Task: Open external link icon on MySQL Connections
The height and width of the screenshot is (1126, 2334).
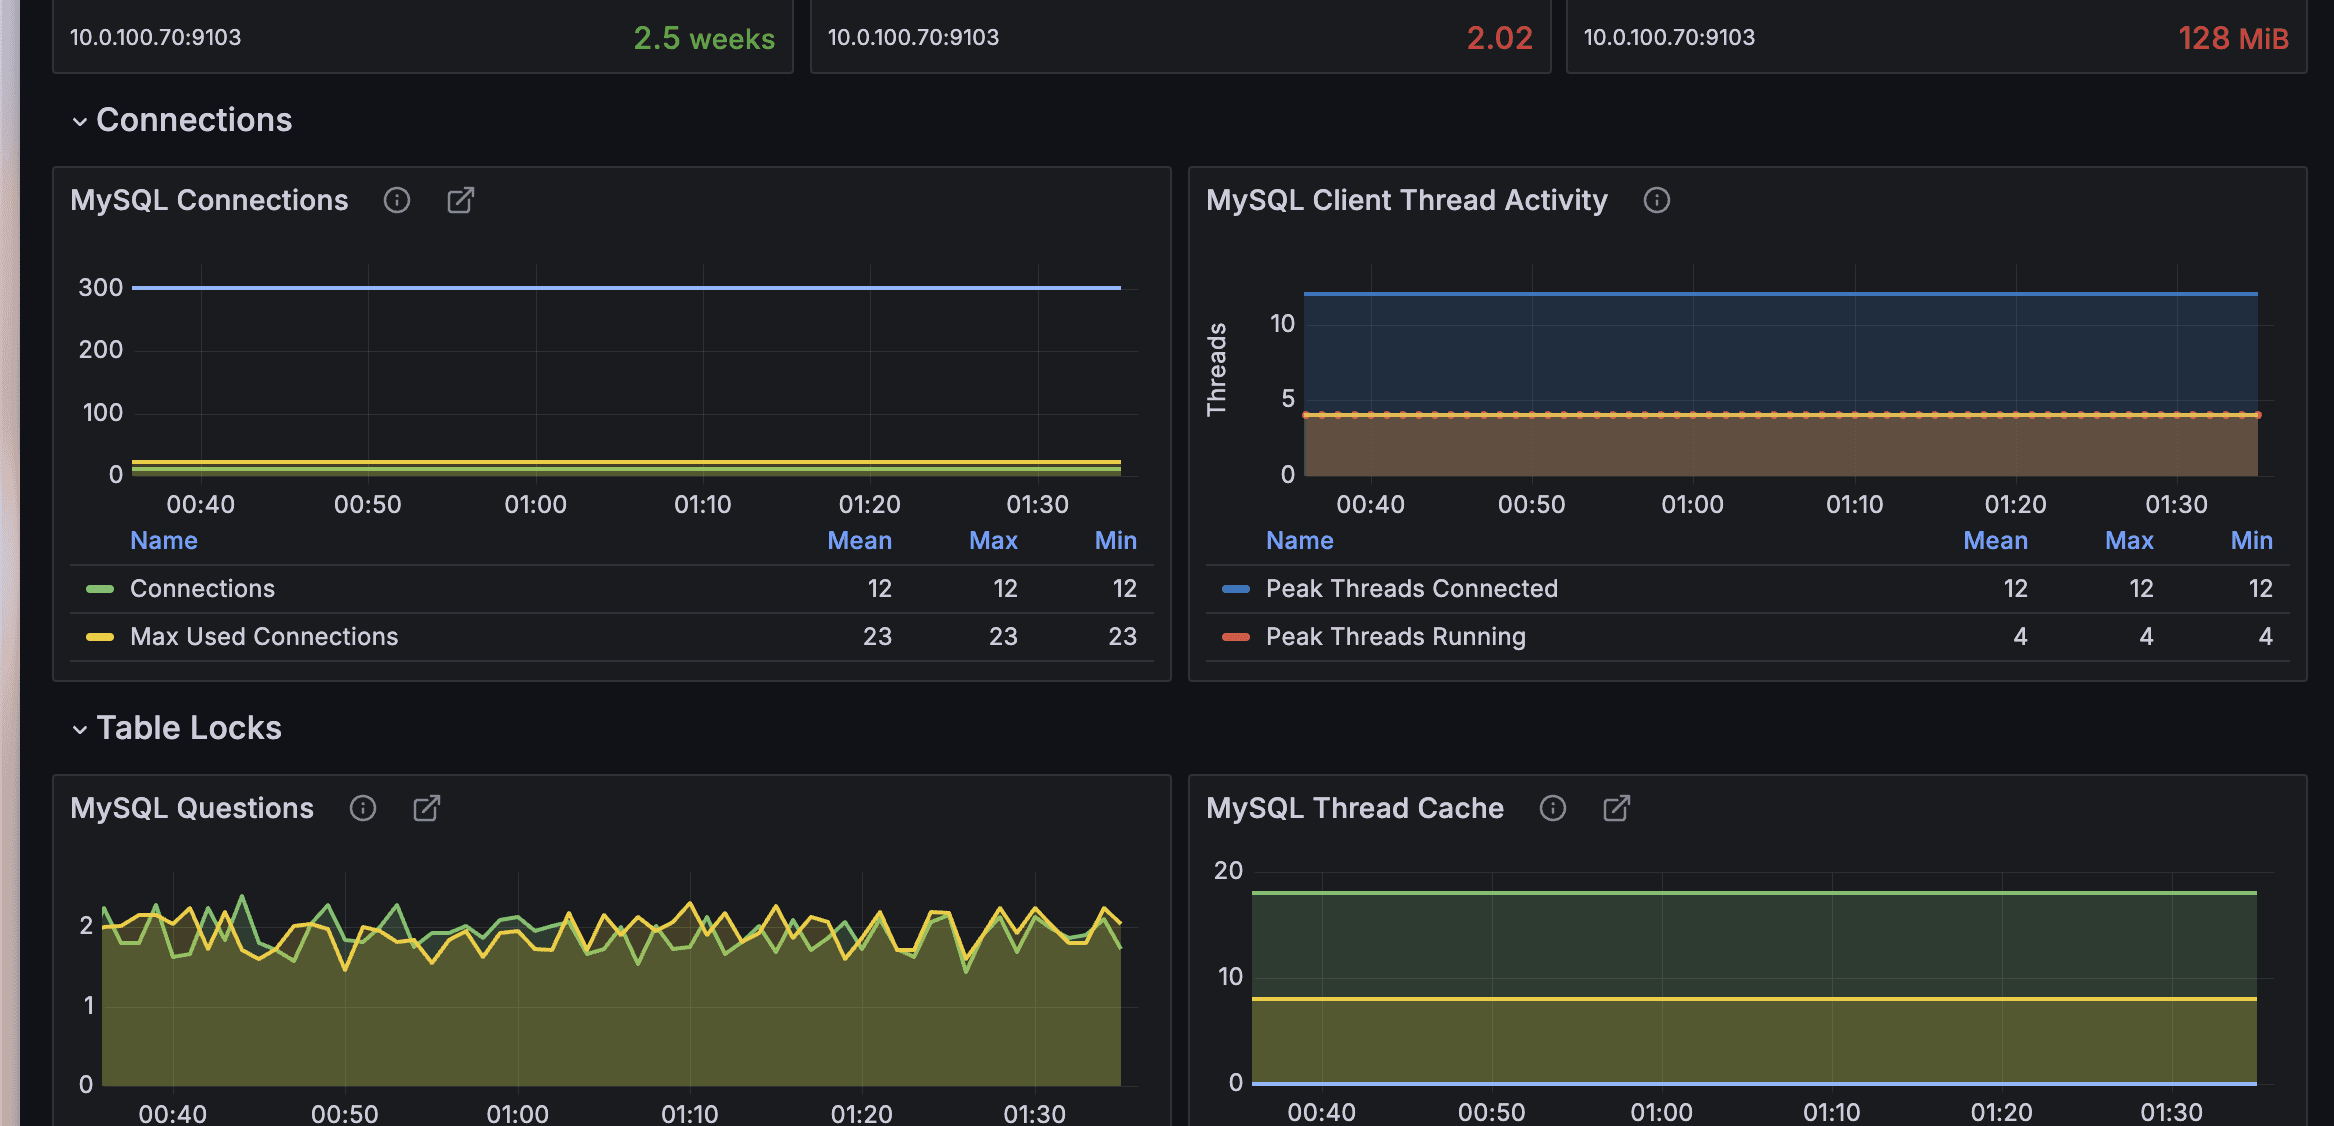Action: (x=460, y=200)
